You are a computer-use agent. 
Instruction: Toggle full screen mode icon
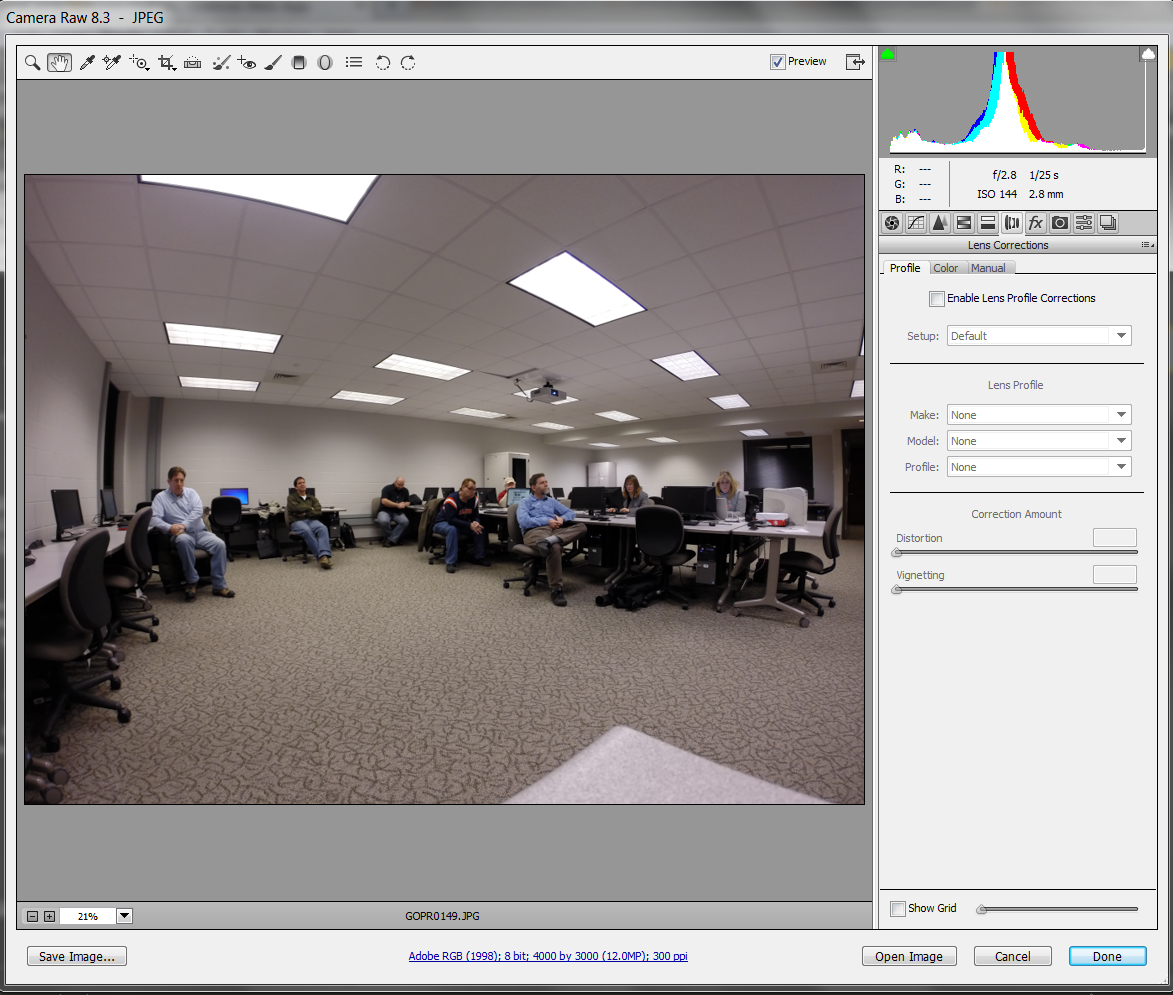855,62
